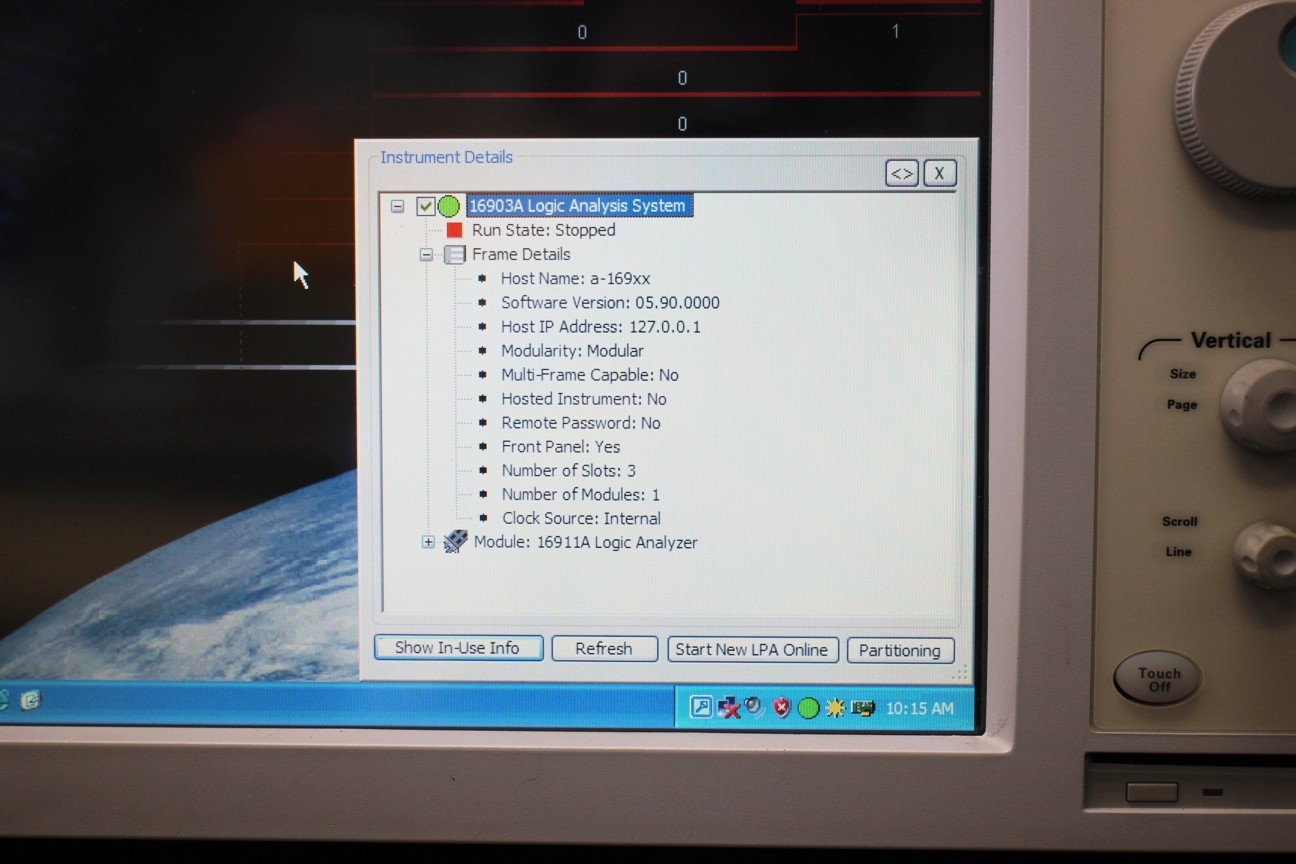
Task: Select Host Name: a-169xx row
Action: tap(575, 278)
